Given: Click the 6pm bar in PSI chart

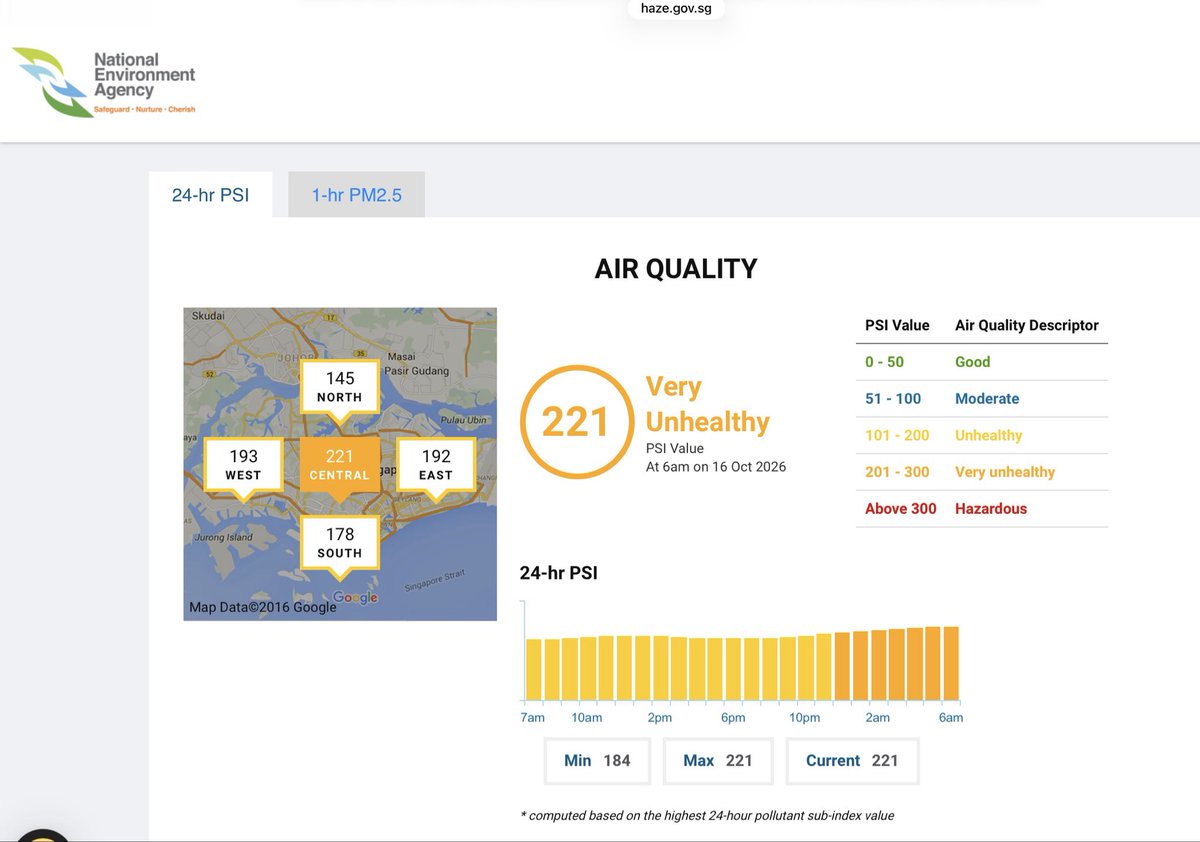Looking at the screenshot, I should [x=733, y=669].
